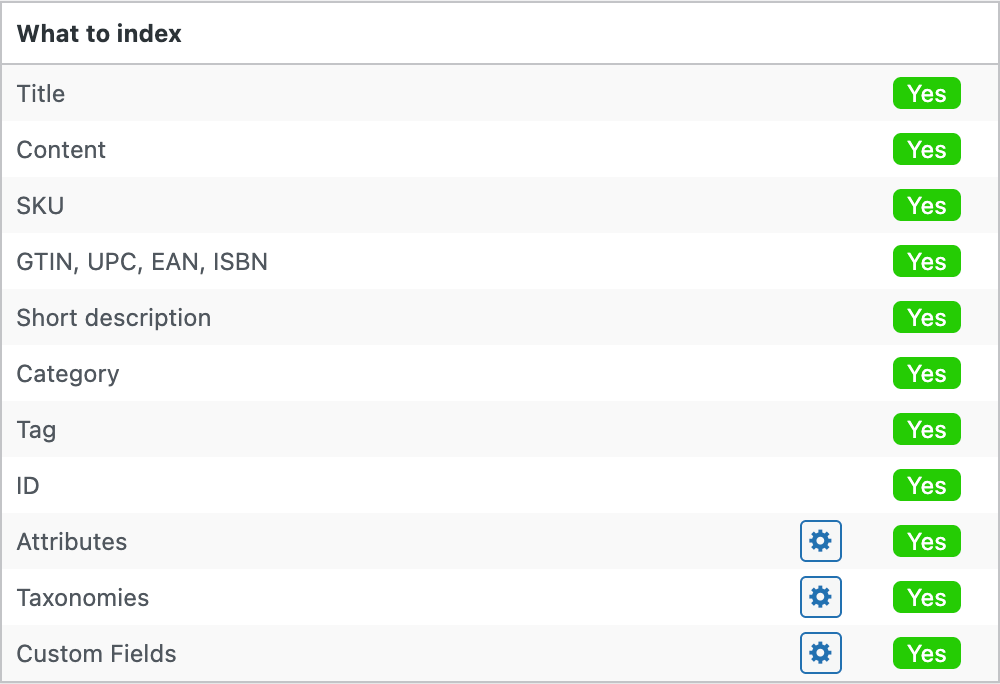Viewport: 1000px width, 684px height.
Task: Click the Taxonomies gear icon
Action: [x=820, y=598]
